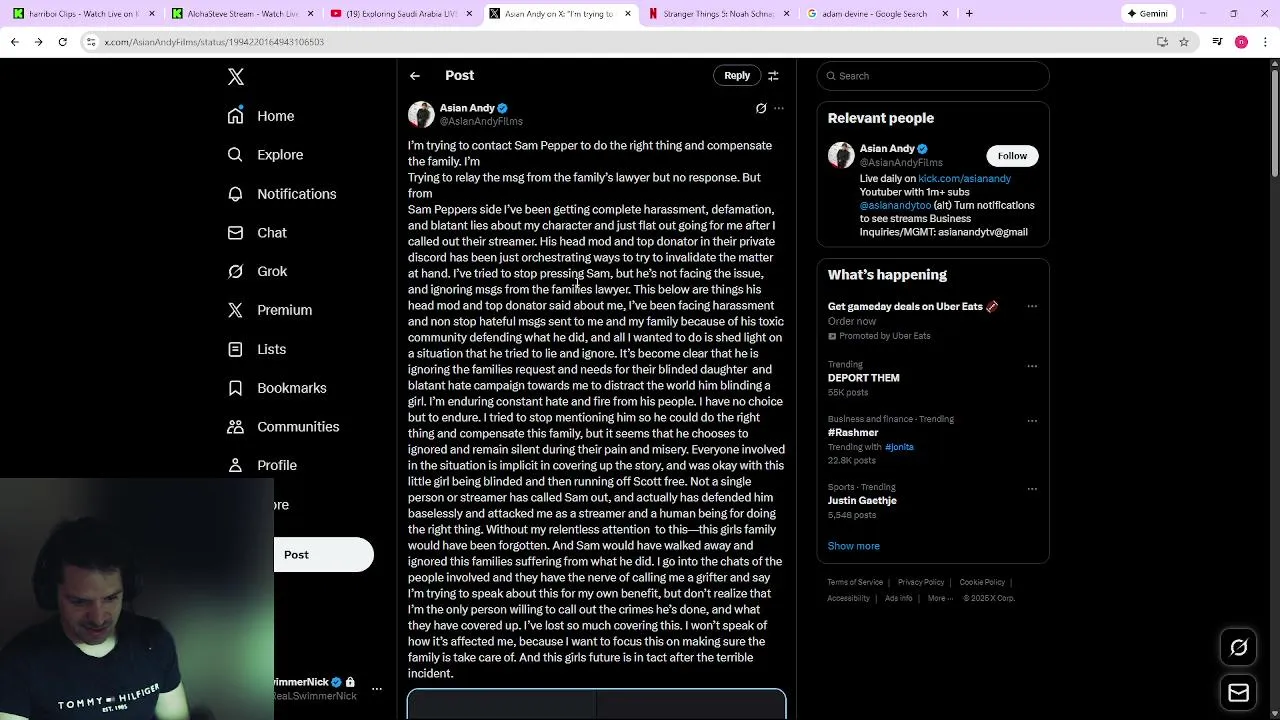1280x720 pixels.
Task: Switch to Stranger Things Netflix tab
Action: coord(718,14)
